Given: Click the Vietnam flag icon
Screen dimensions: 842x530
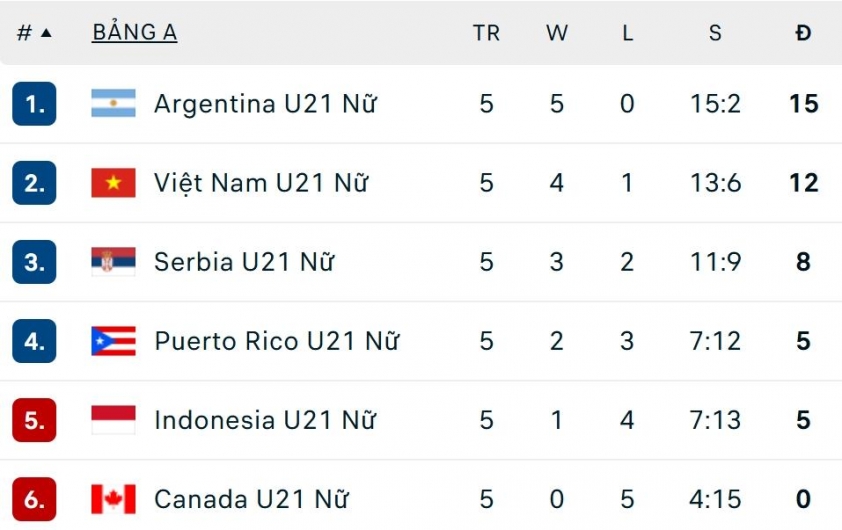Looking at the screenshot, I should click(x=113, y=183).
